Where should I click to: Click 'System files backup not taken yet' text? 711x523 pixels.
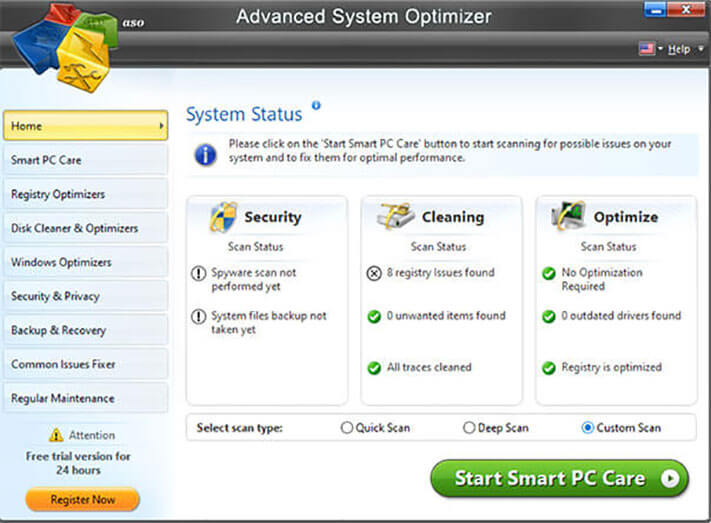(x=268, y=322)
